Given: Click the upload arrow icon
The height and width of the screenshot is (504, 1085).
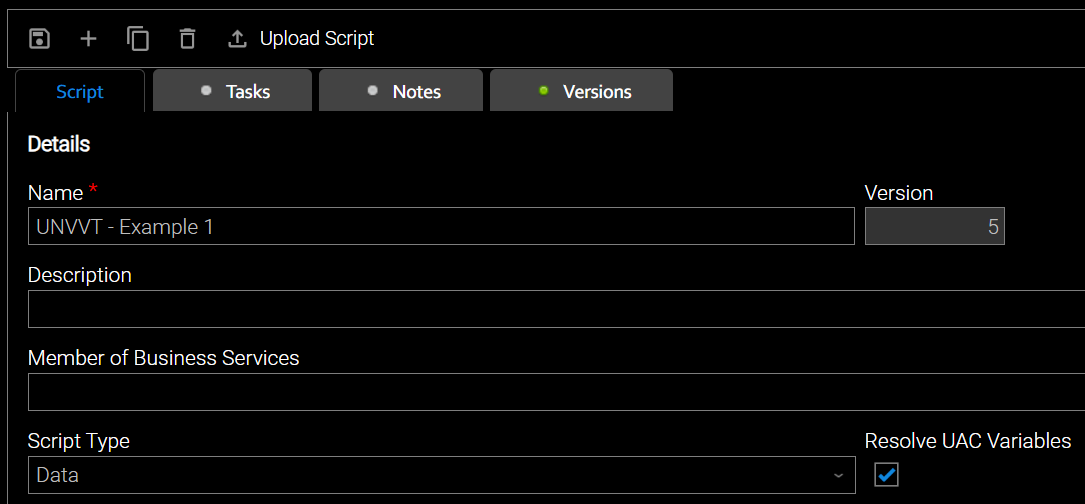Looking at the screenshot, I should click(237, 39).
